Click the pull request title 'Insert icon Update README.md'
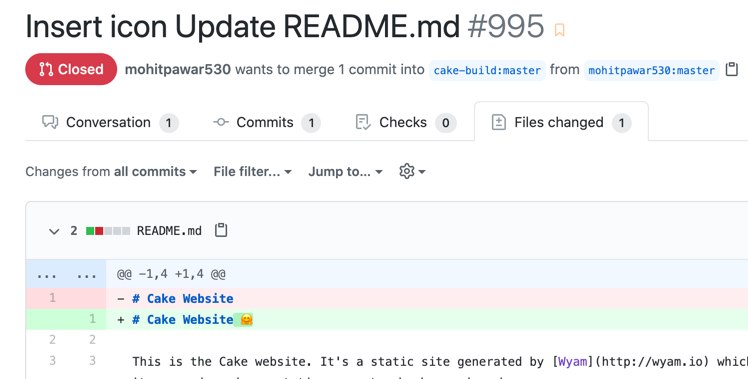Image resolution: width=748 pixels, height=379 pixels. coord(243,26)
